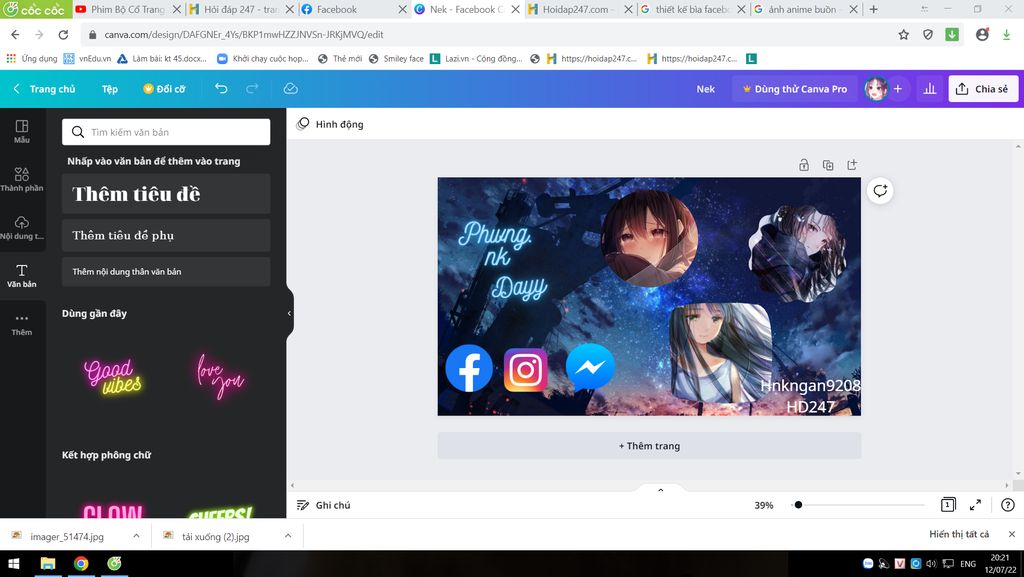
Task: Select the Messenger logo on the canvas
Action: (590, 367)
